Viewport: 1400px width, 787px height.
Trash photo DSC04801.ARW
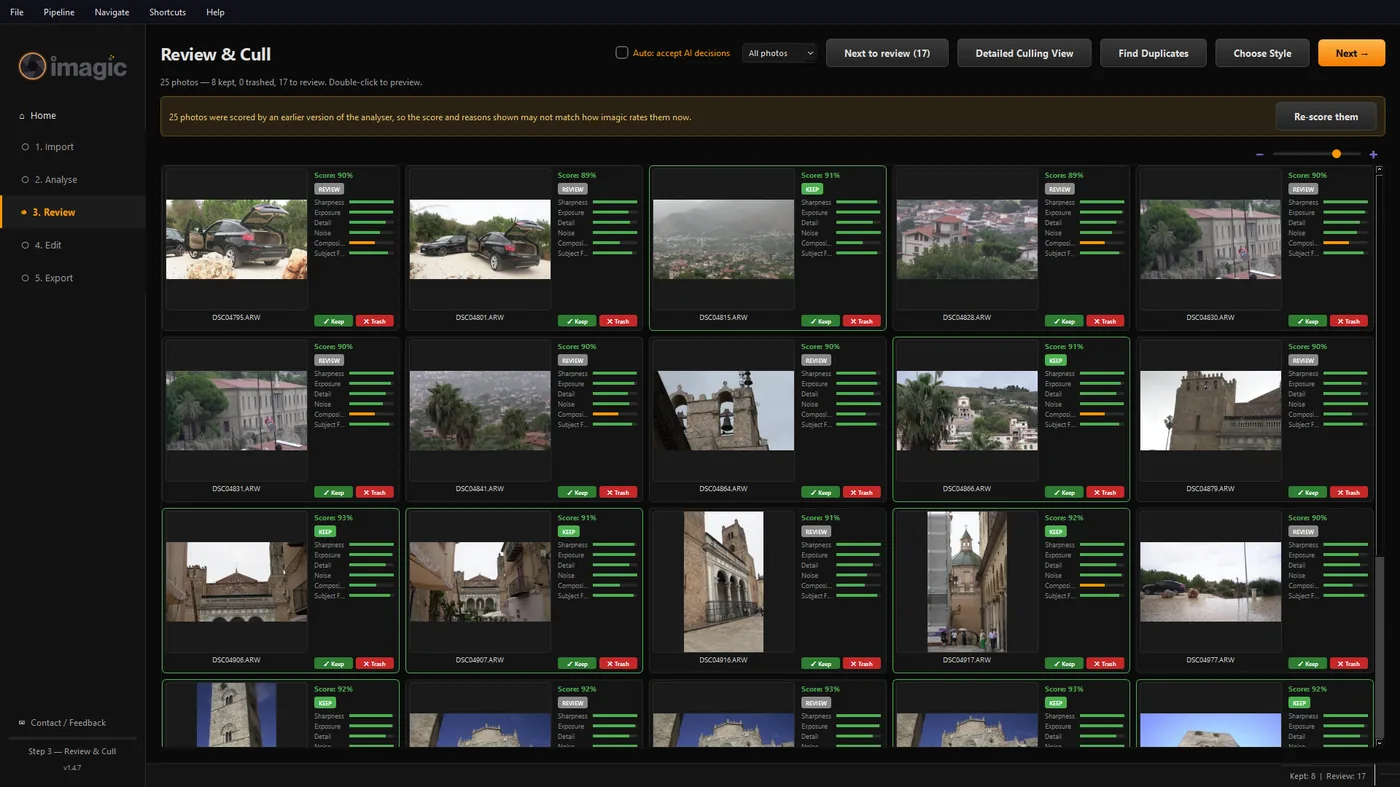(x=618, y=321)
